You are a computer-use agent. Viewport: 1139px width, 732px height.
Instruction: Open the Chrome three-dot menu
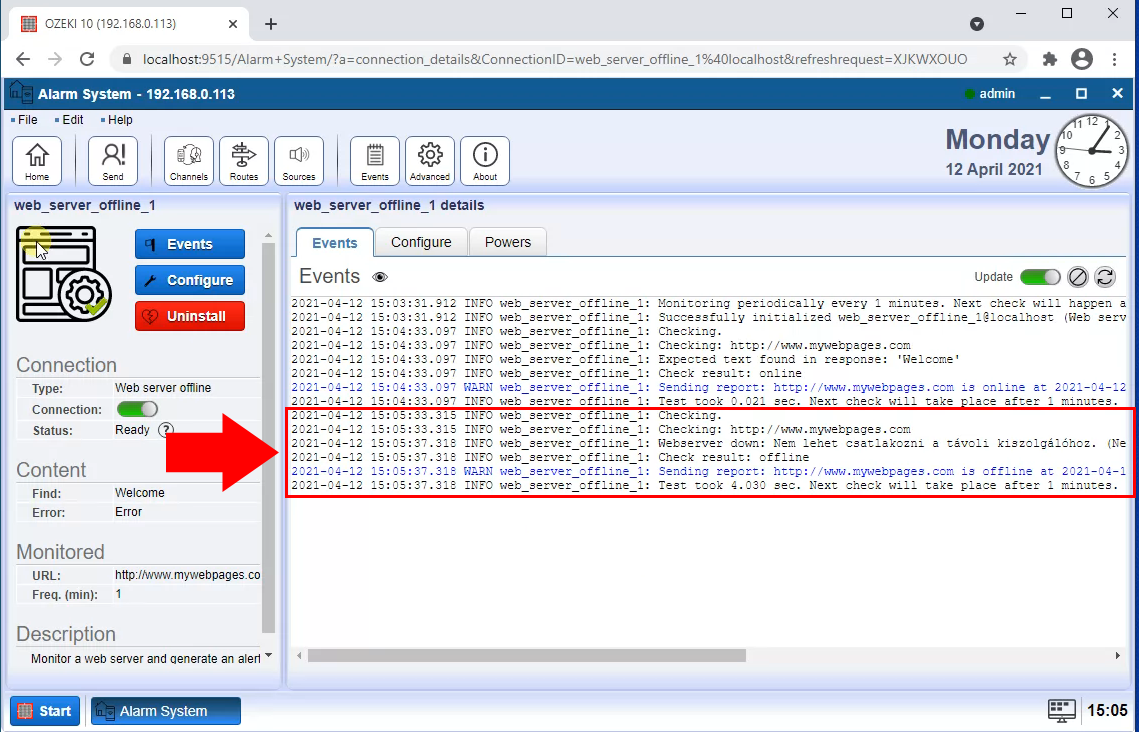(x=1114, y=60)
